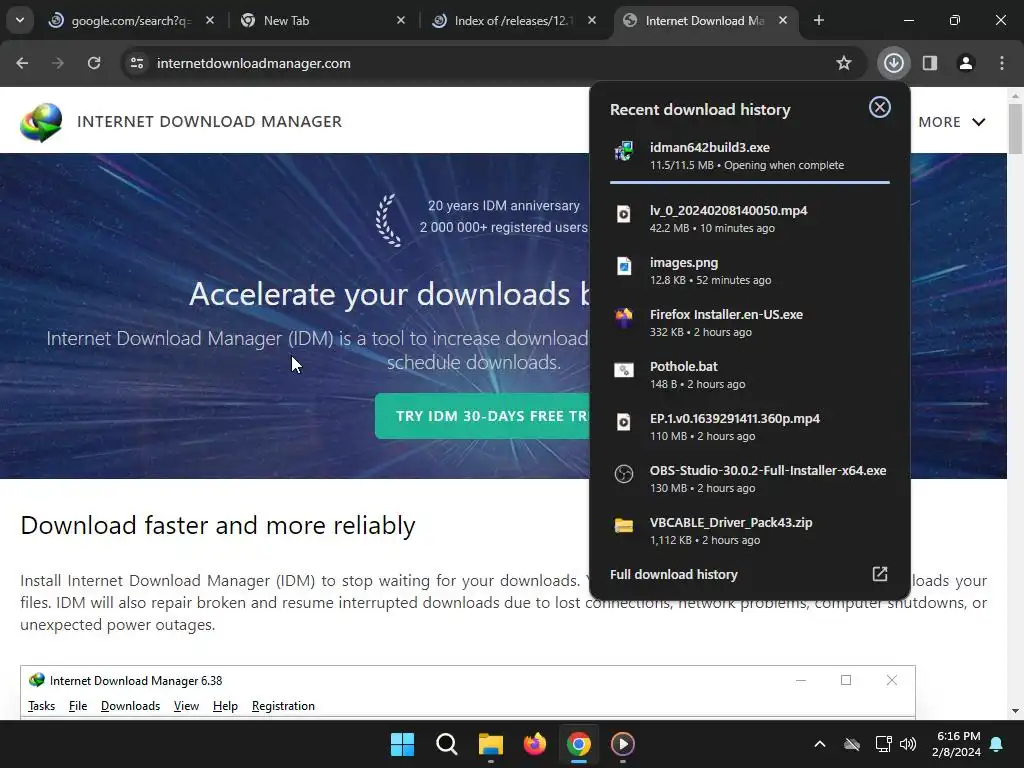Open the Windows Start menu

[402, 744]
